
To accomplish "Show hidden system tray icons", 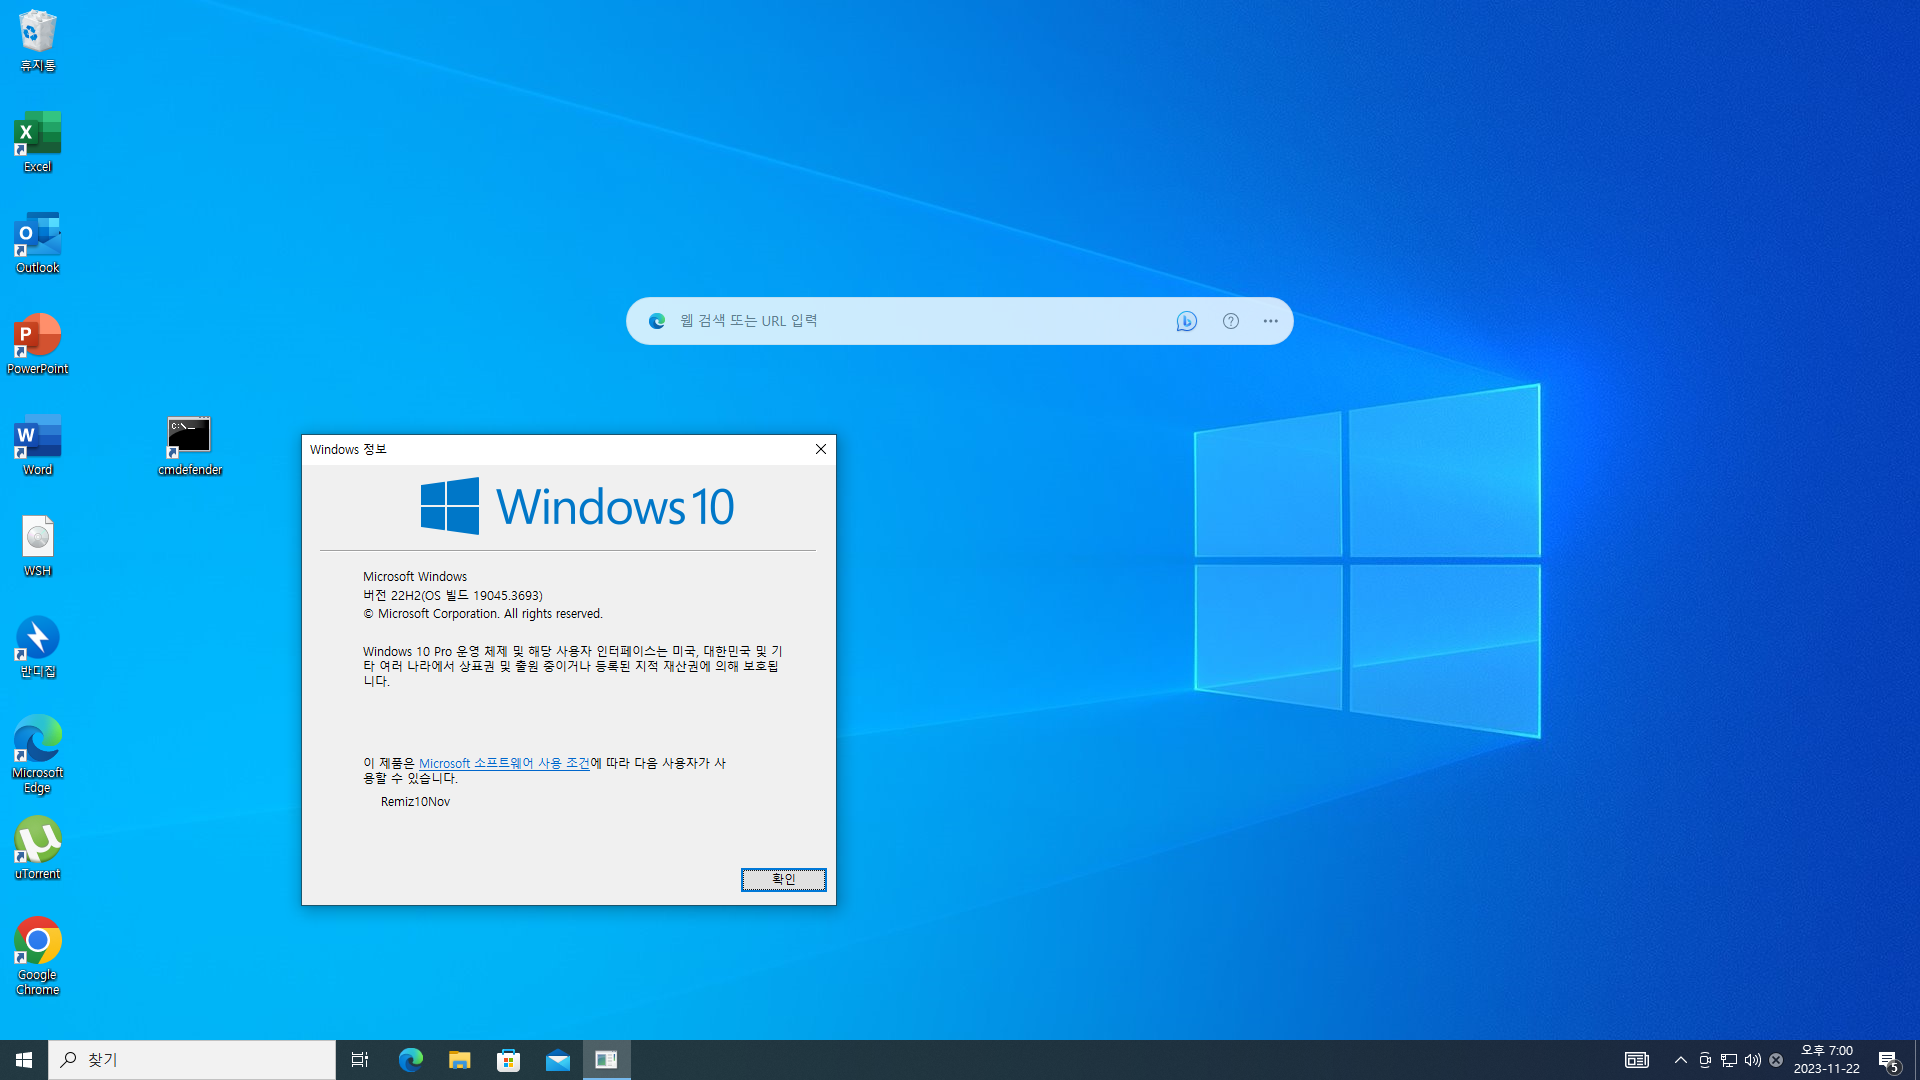I will tap(1681, 1060).
